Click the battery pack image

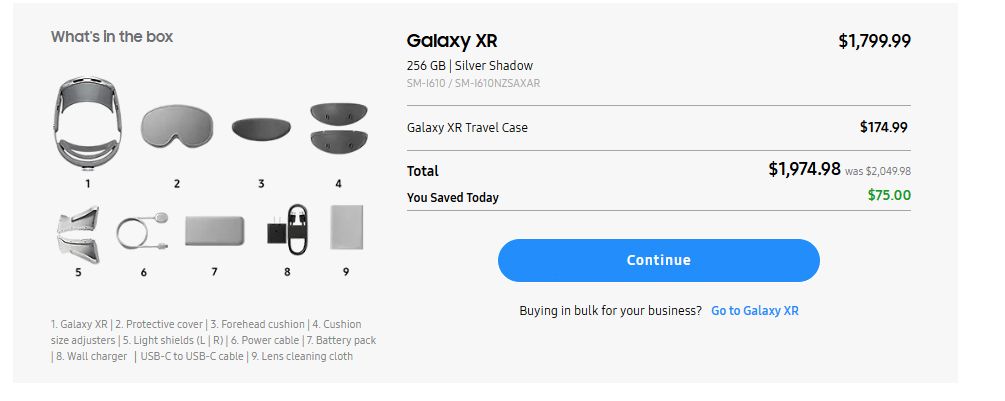pos(214,231)
